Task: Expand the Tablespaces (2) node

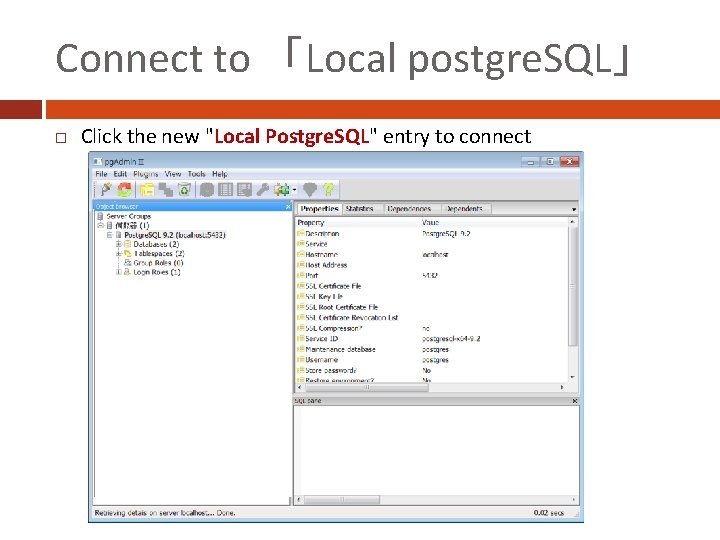Action: click(118, 253)
